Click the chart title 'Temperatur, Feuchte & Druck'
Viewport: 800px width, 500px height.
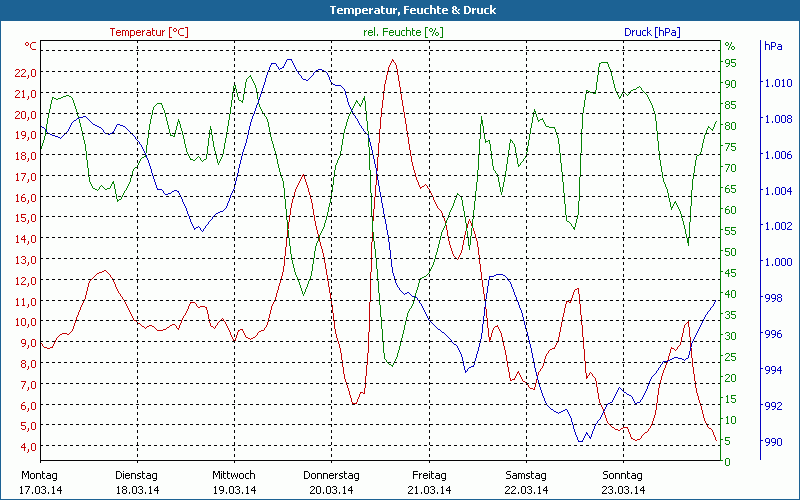[x=399, y=10]
